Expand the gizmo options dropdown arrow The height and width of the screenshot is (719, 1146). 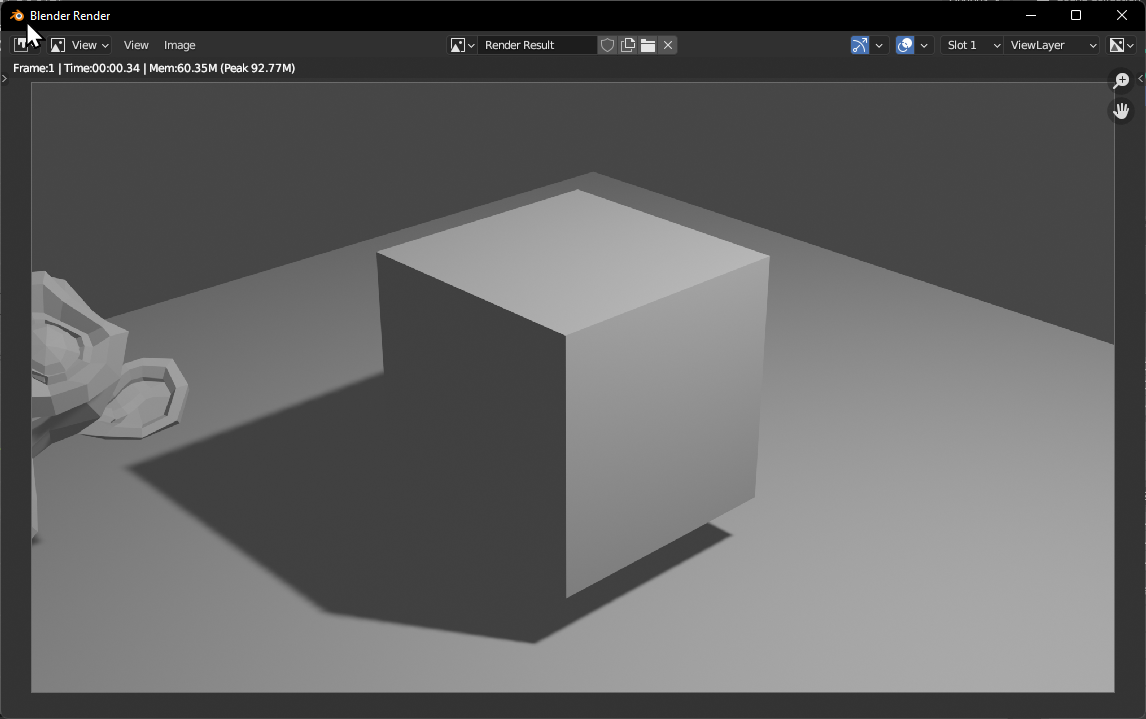(x=879, y=45)
